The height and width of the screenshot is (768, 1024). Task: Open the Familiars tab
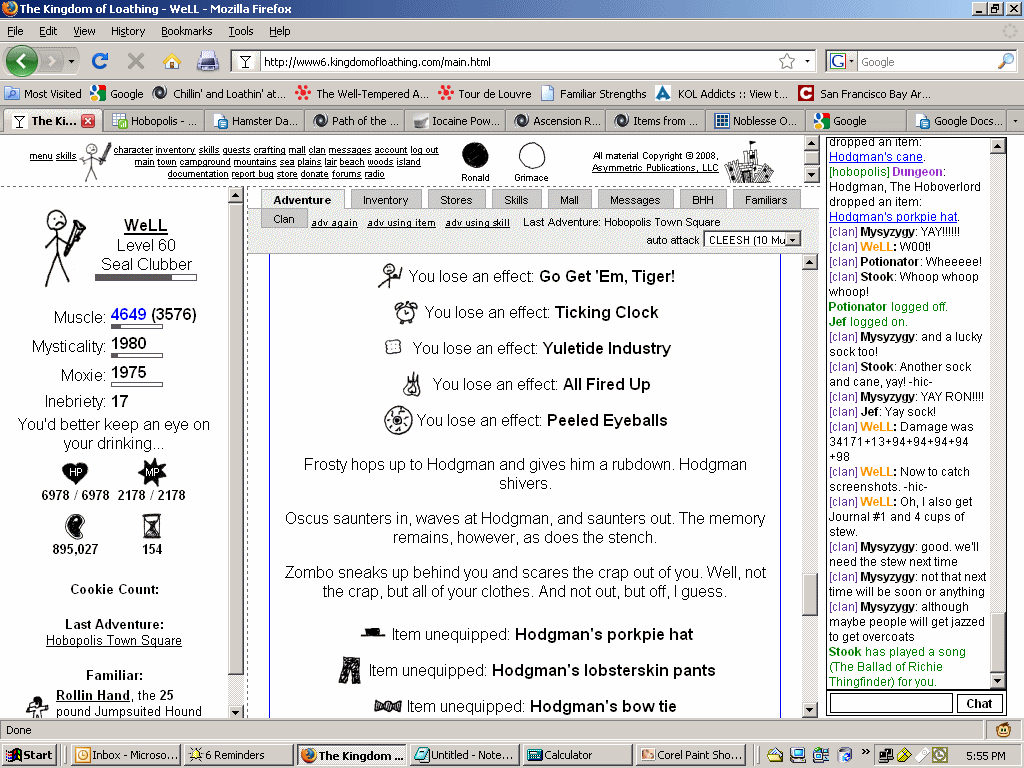[766, 200]
